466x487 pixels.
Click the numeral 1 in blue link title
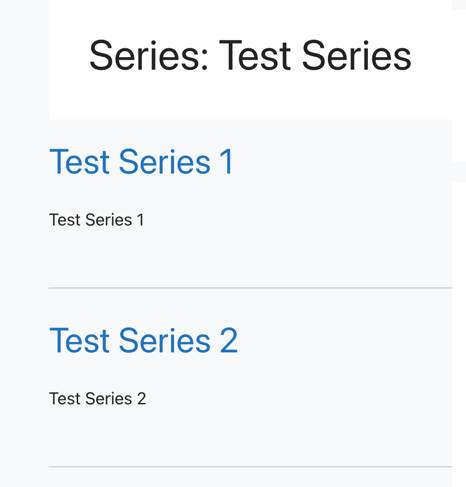226,162
